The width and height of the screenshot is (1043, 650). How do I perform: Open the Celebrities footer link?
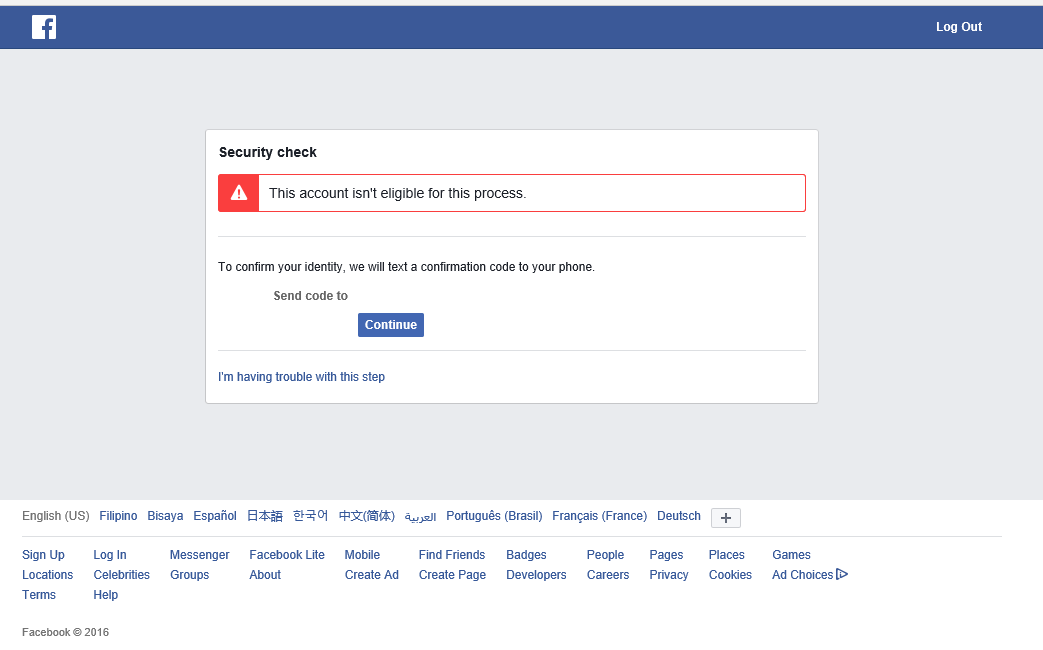pos(122,575)
